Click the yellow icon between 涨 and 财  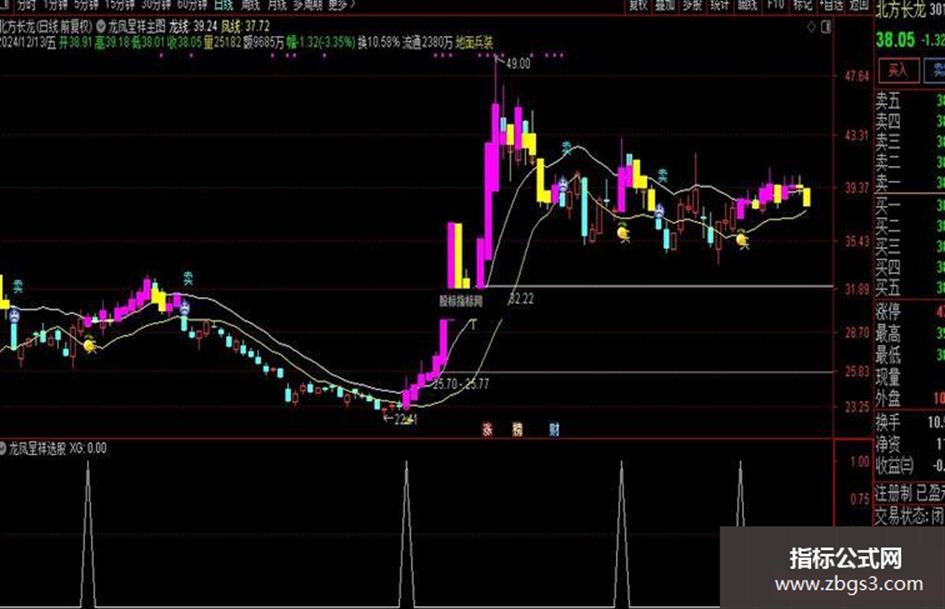tap(517, 429)
